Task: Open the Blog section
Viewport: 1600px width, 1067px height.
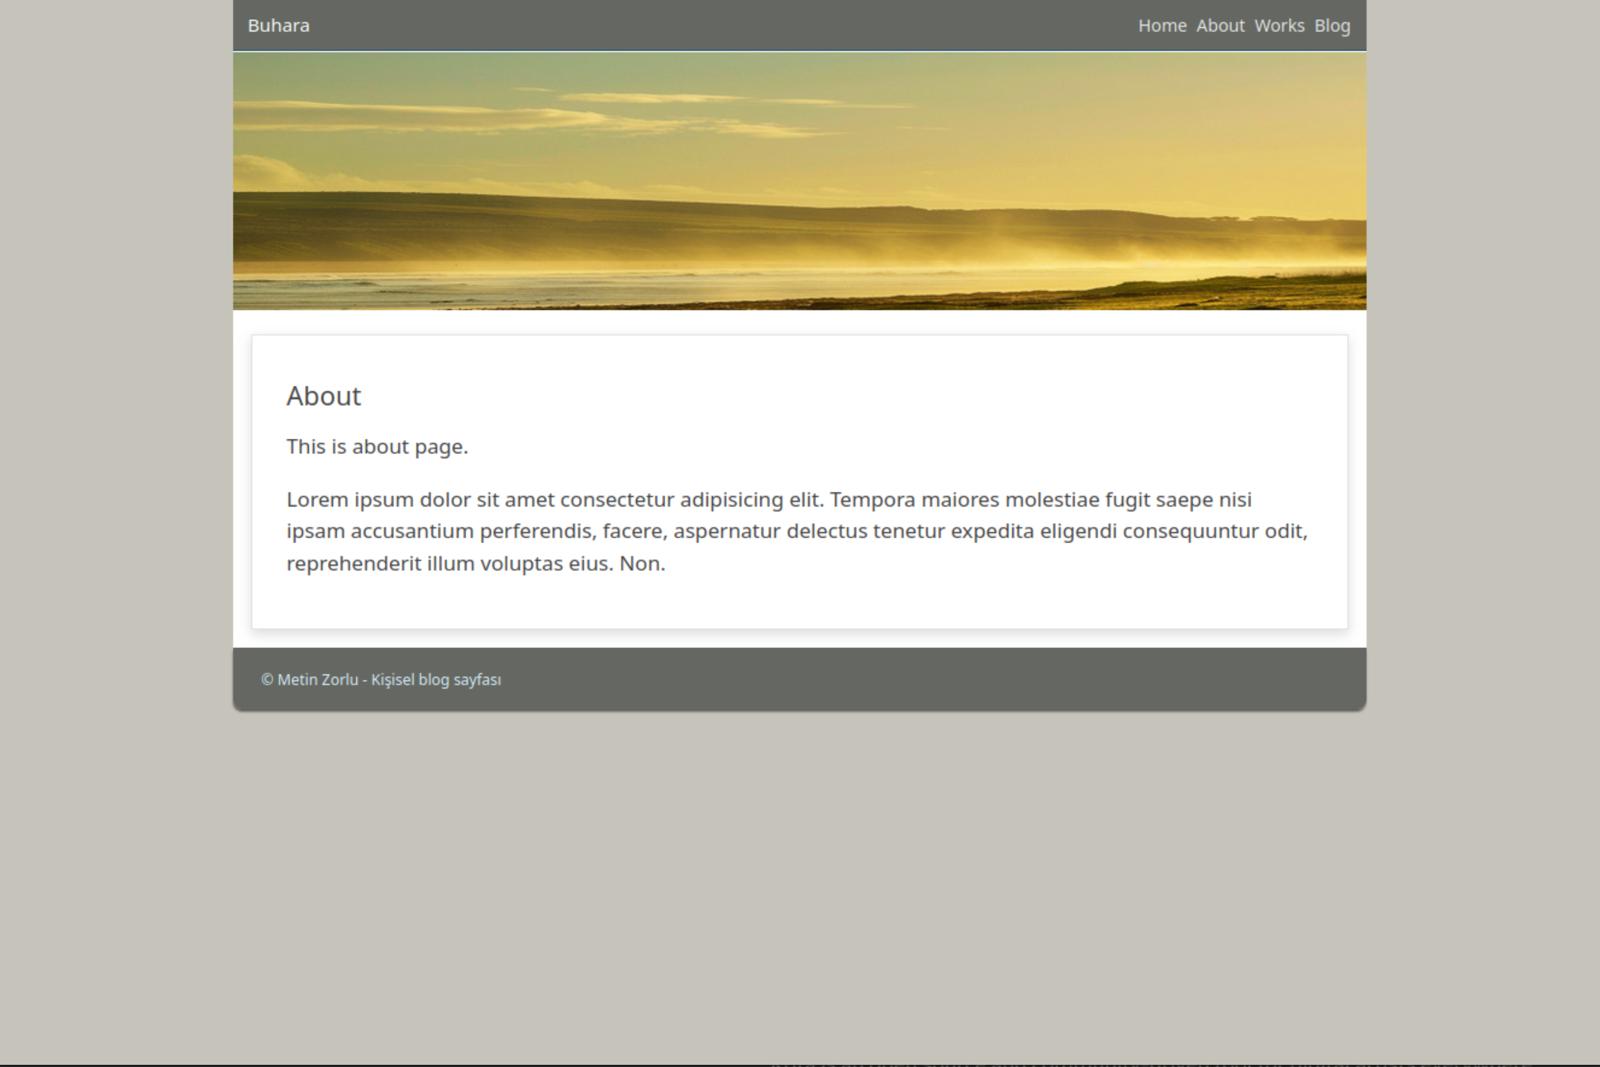Action: click(x=1331, y=26)
